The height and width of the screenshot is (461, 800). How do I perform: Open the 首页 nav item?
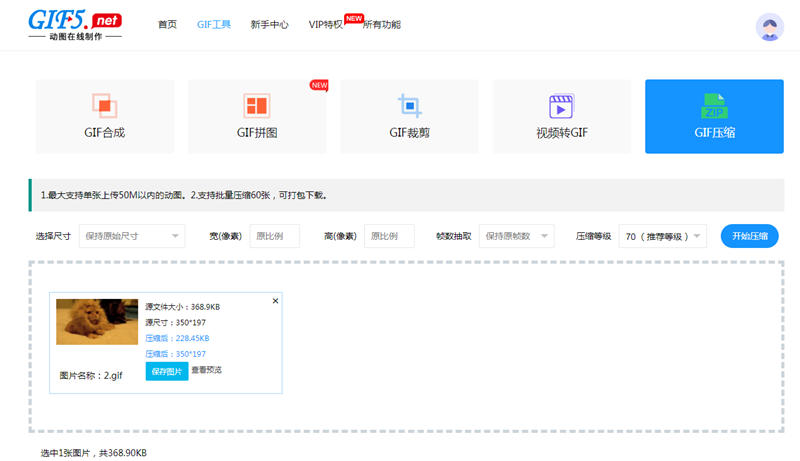(167, 24)
